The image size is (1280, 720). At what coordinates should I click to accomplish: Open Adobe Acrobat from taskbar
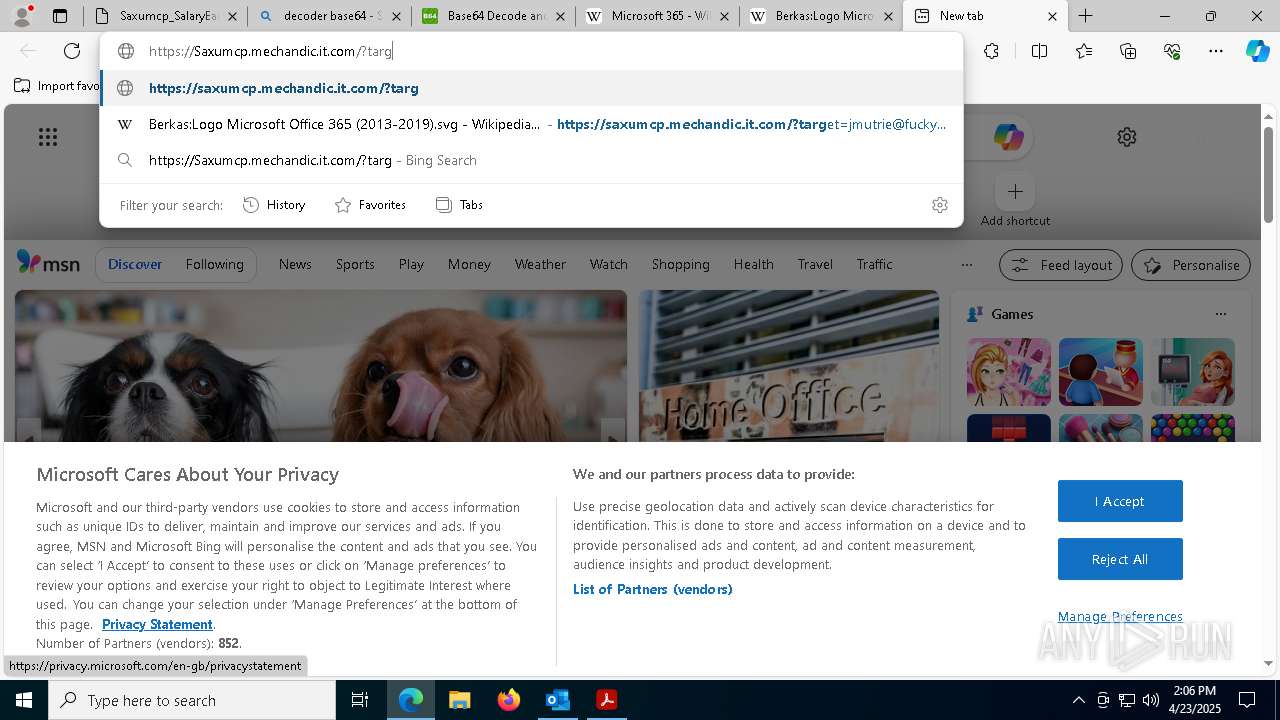(x=606, y=700)
